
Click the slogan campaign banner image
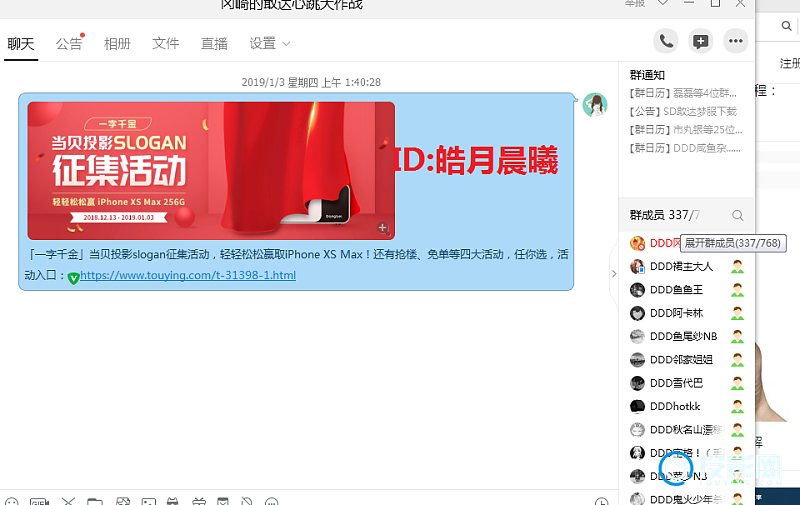[x=211, y=169]
